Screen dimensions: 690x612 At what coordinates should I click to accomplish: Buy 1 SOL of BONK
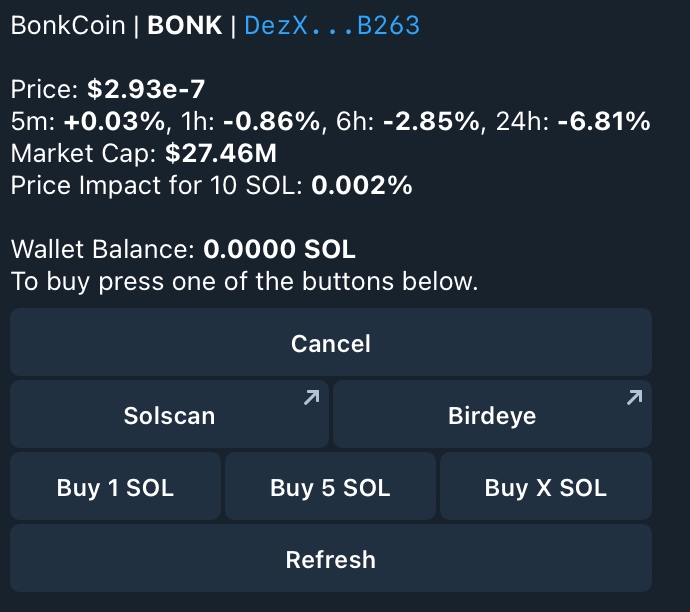tap(115, 488)
